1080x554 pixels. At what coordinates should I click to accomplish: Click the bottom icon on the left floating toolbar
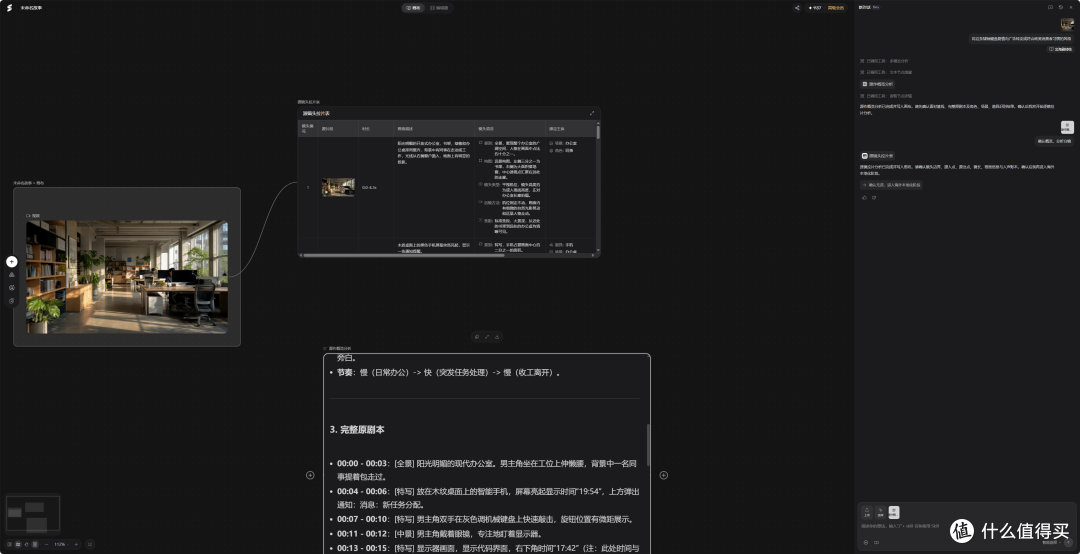tap(12, 301)
